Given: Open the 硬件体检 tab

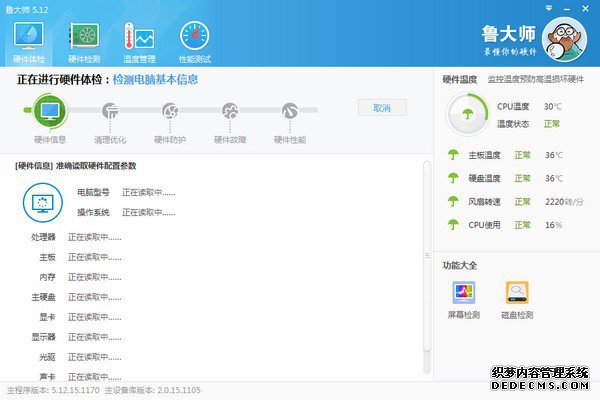Looking at the screenshot, I should (29, 42).
